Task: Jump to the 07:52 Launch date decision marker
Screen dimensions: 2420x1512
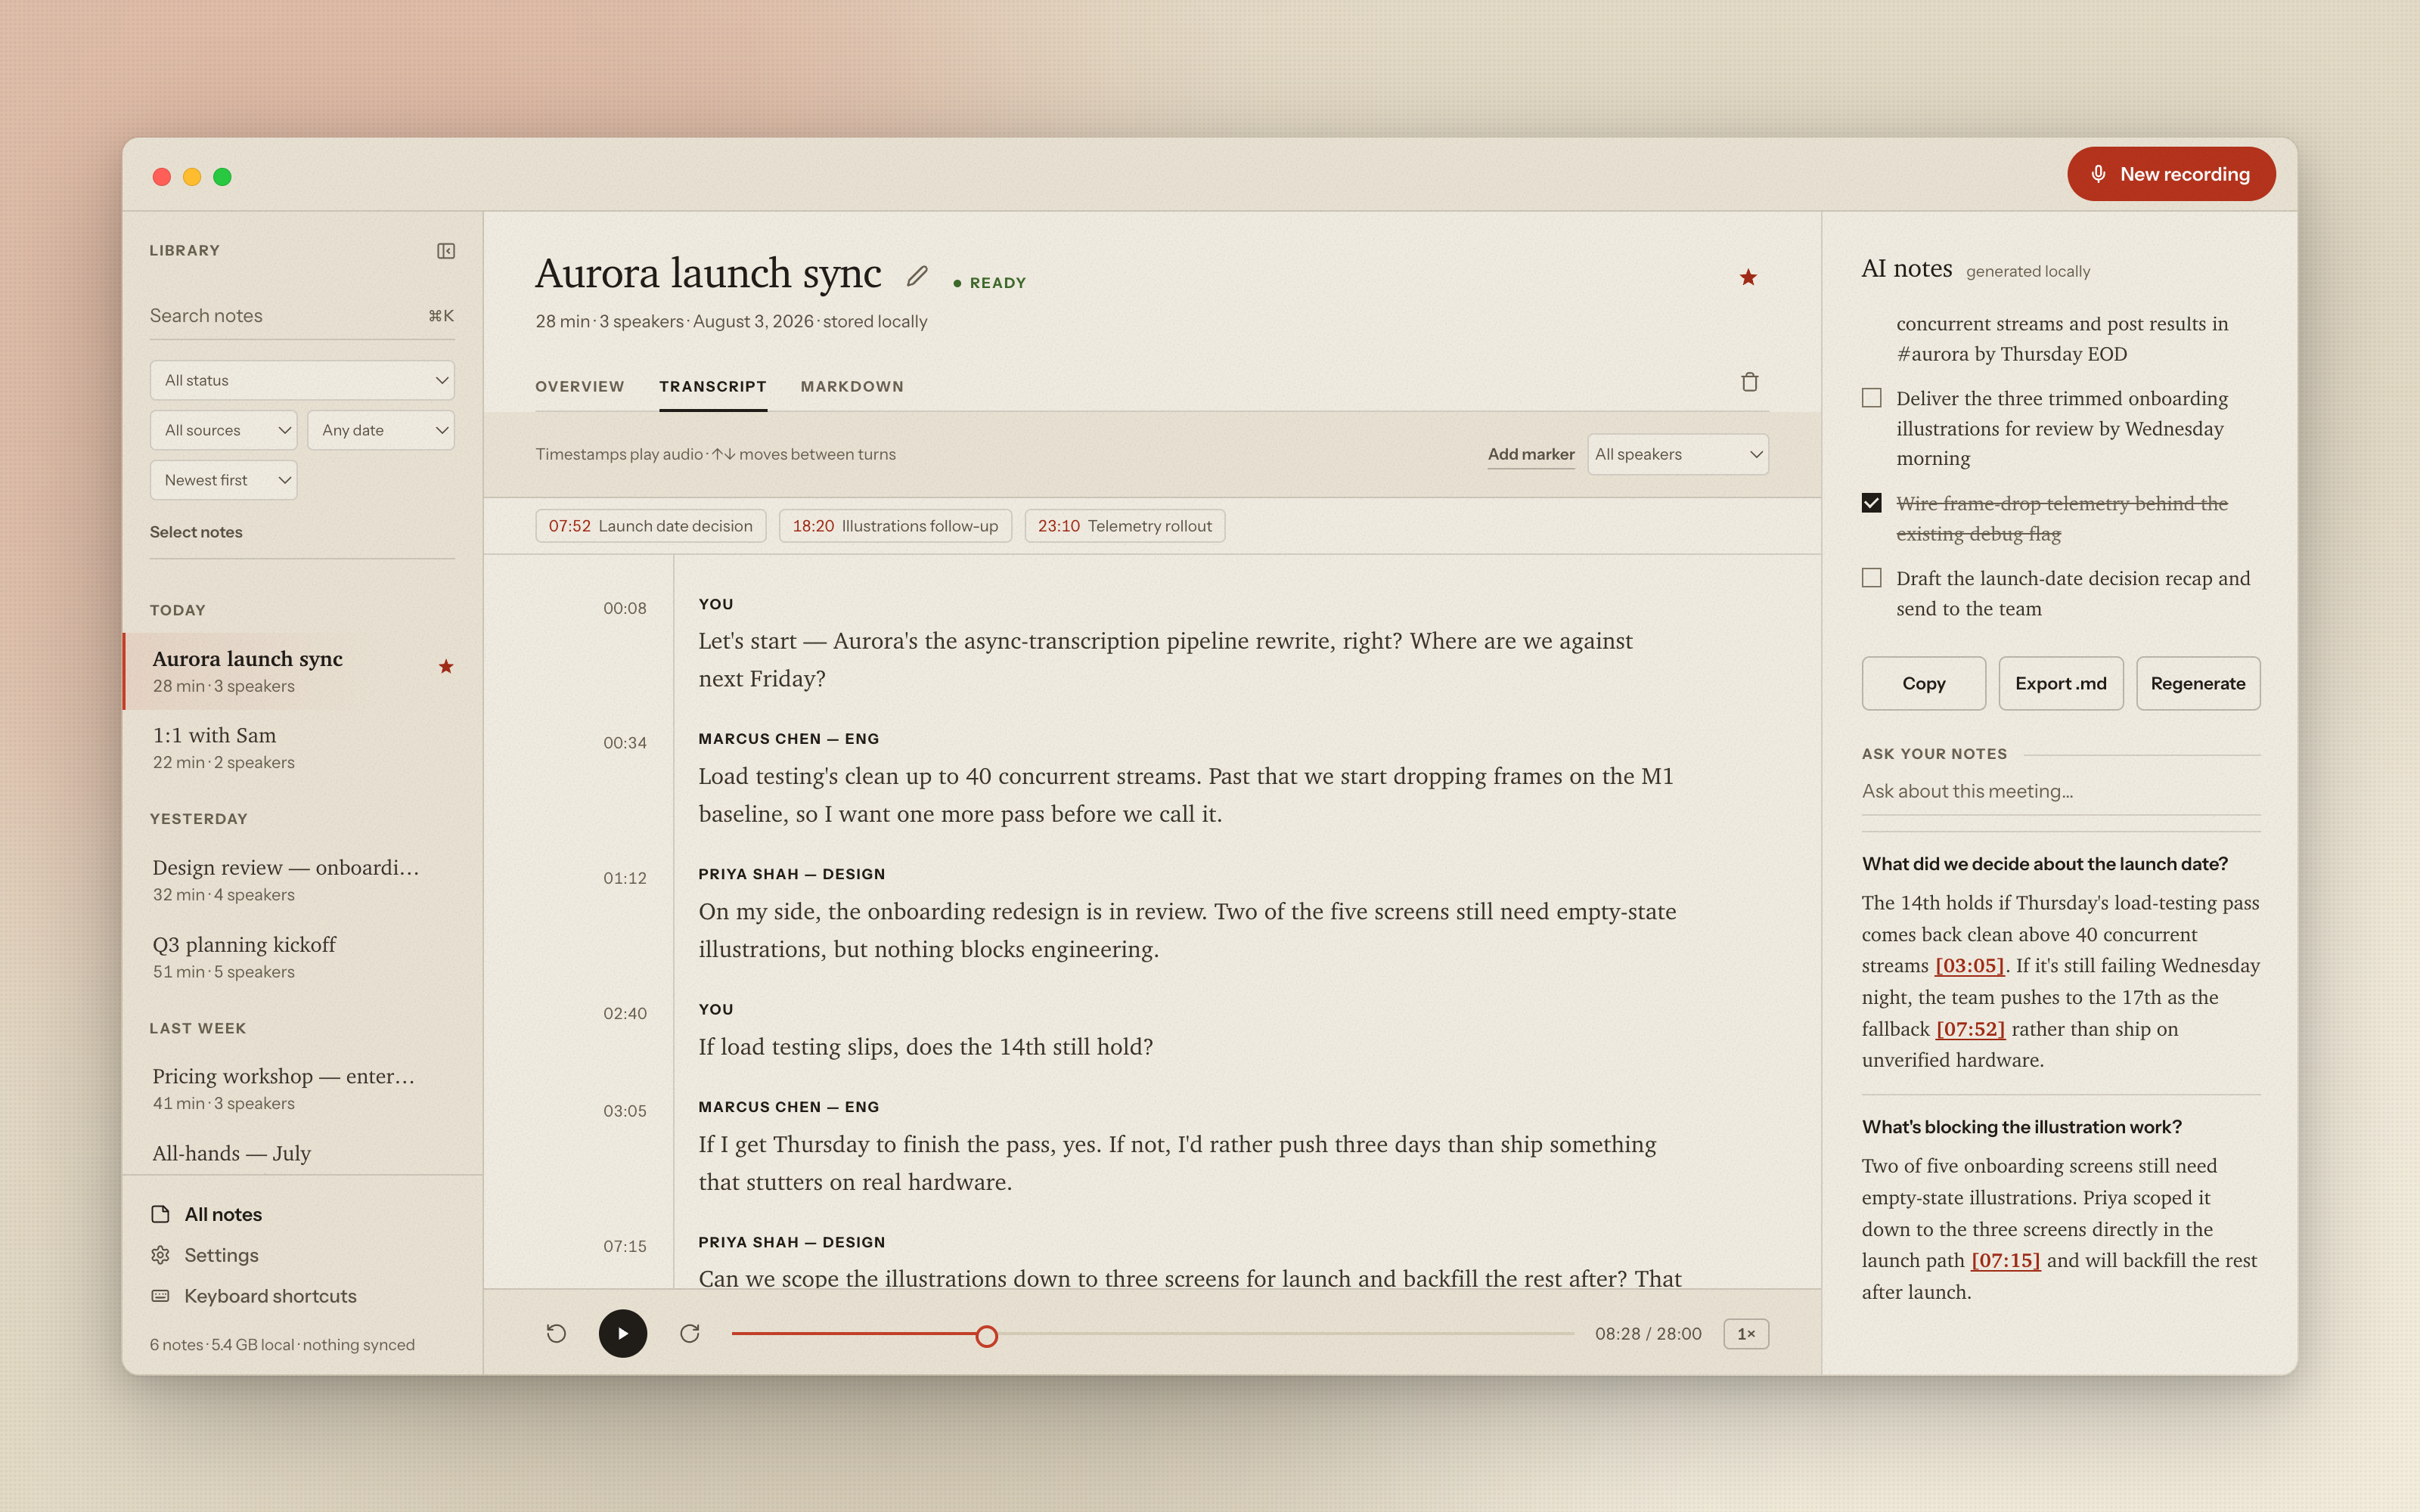Action: [650, 526]
